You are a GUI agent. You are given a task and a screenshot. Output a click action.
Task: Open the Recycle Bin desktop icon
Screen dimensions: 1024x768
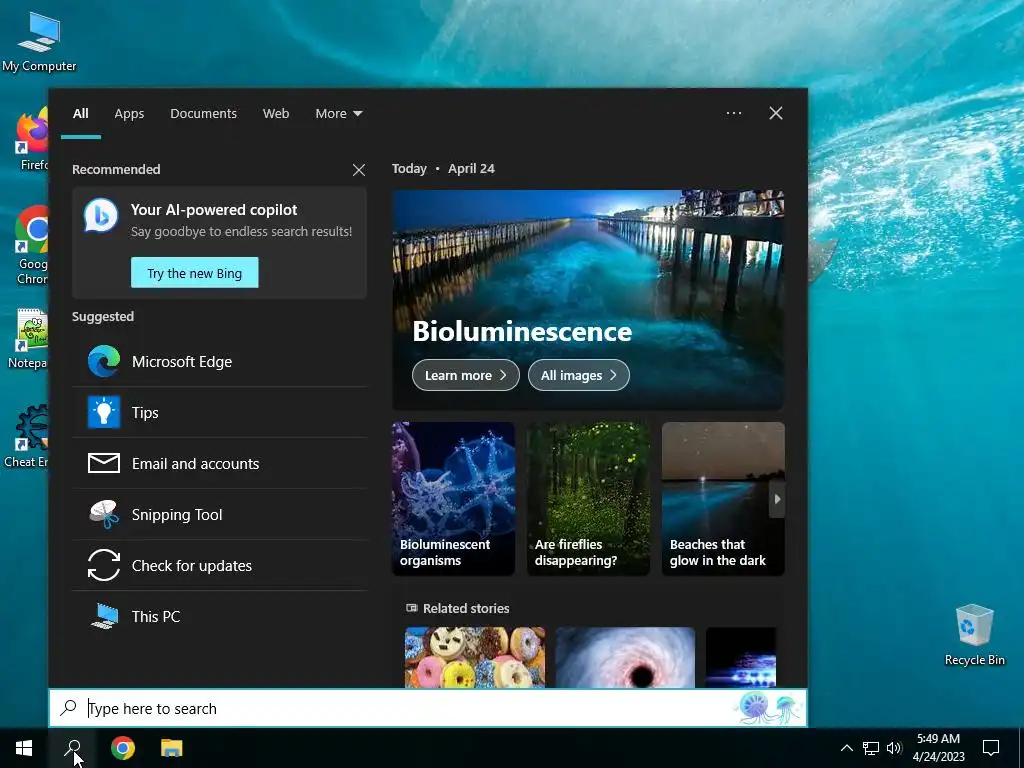[974, 634]
